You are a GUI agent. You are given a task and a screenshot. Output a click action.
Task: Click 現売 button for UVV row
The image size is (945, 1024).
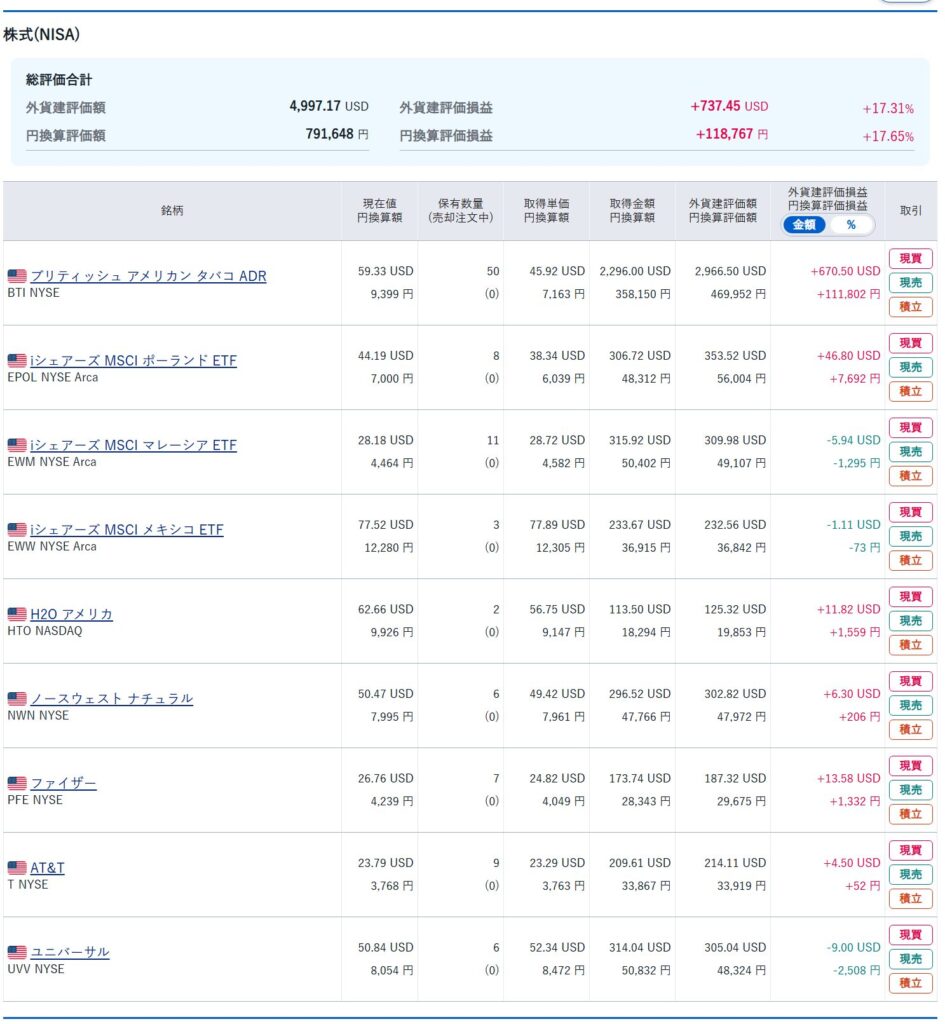click(x=910, y=959)
